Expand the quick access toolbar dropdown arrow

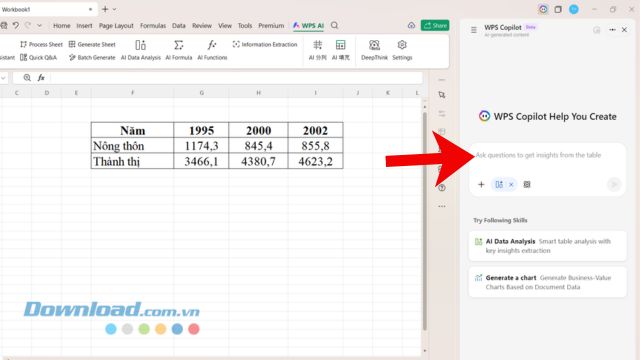(39, 25)
